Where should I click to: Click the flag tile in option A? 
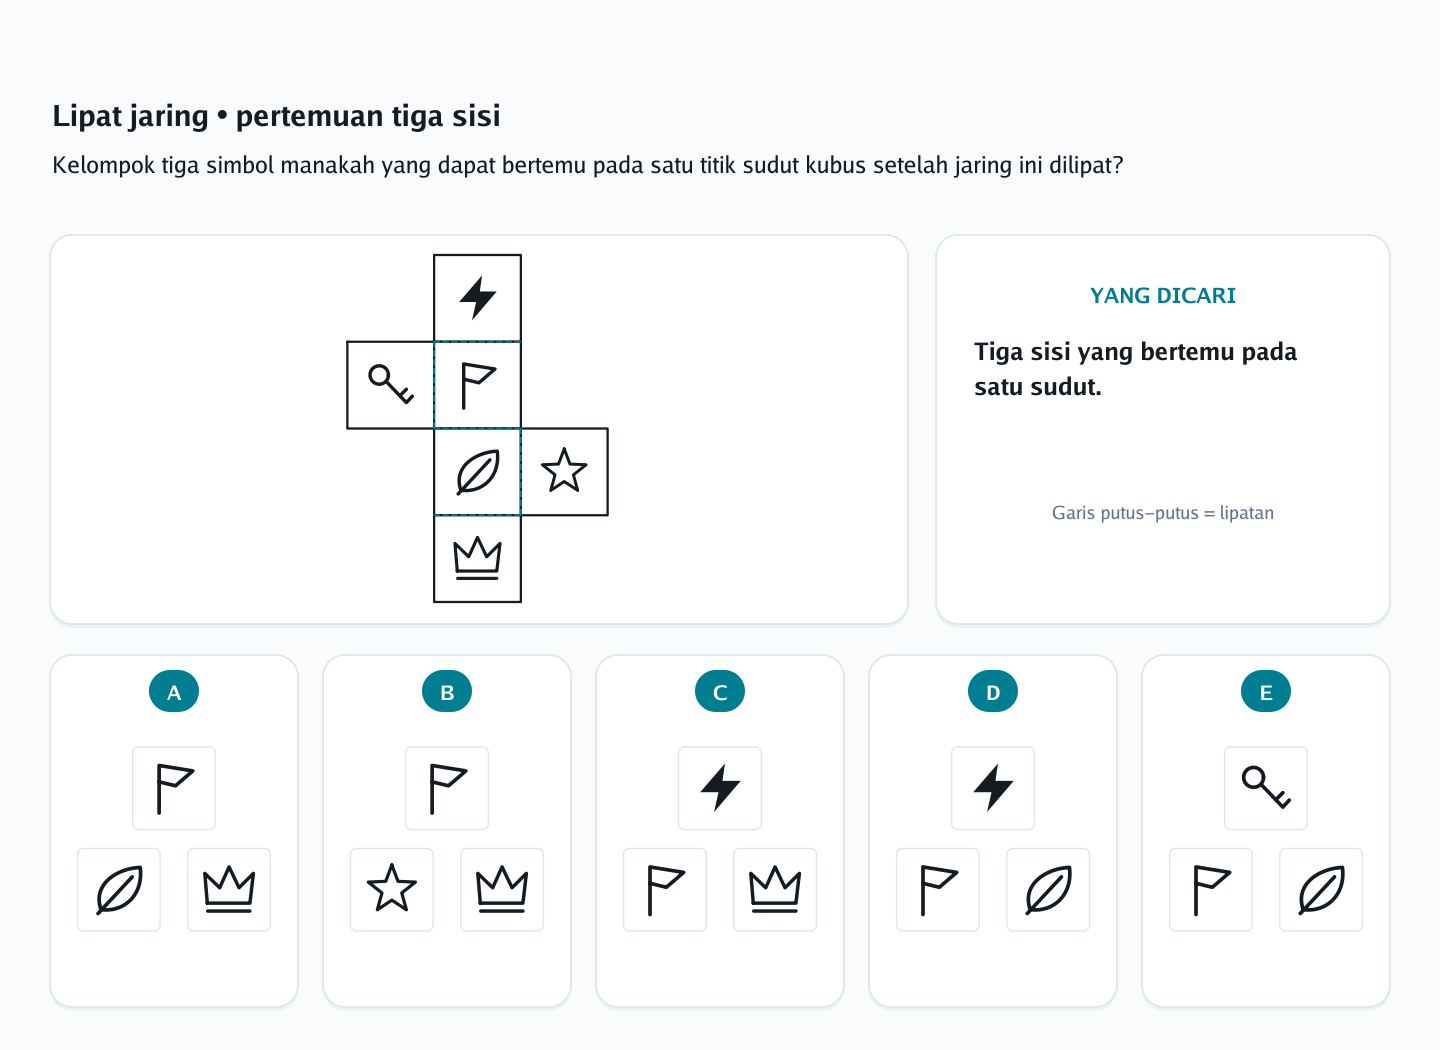point(174,788)
